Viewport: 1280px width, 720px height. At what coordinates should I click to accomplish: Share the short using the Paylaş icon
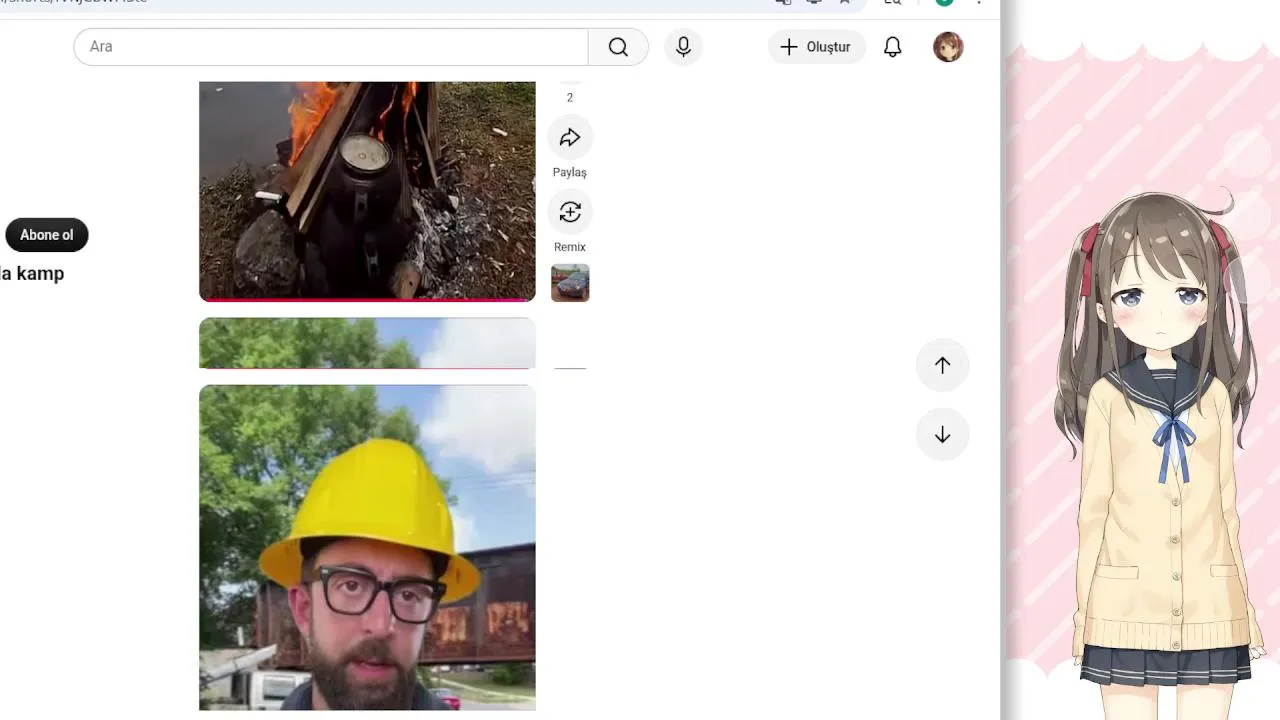pos(570,138)
